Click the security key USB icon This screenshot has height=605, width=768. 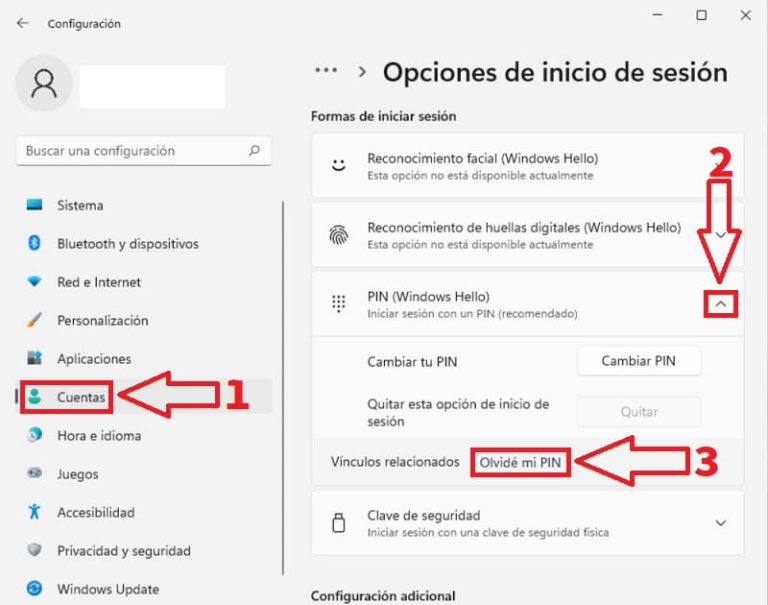click(338, 523)
